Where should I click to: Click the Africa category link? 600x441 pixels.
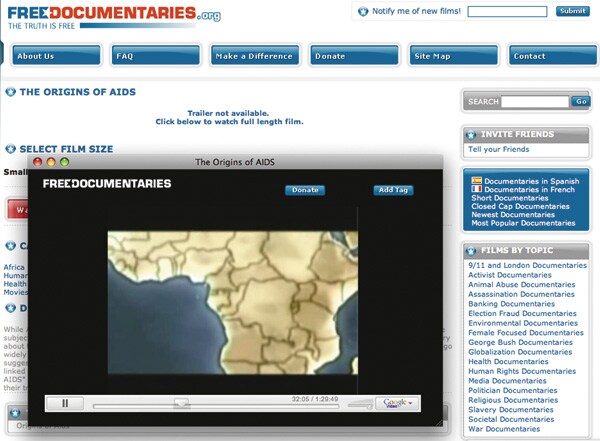point(14,267)
